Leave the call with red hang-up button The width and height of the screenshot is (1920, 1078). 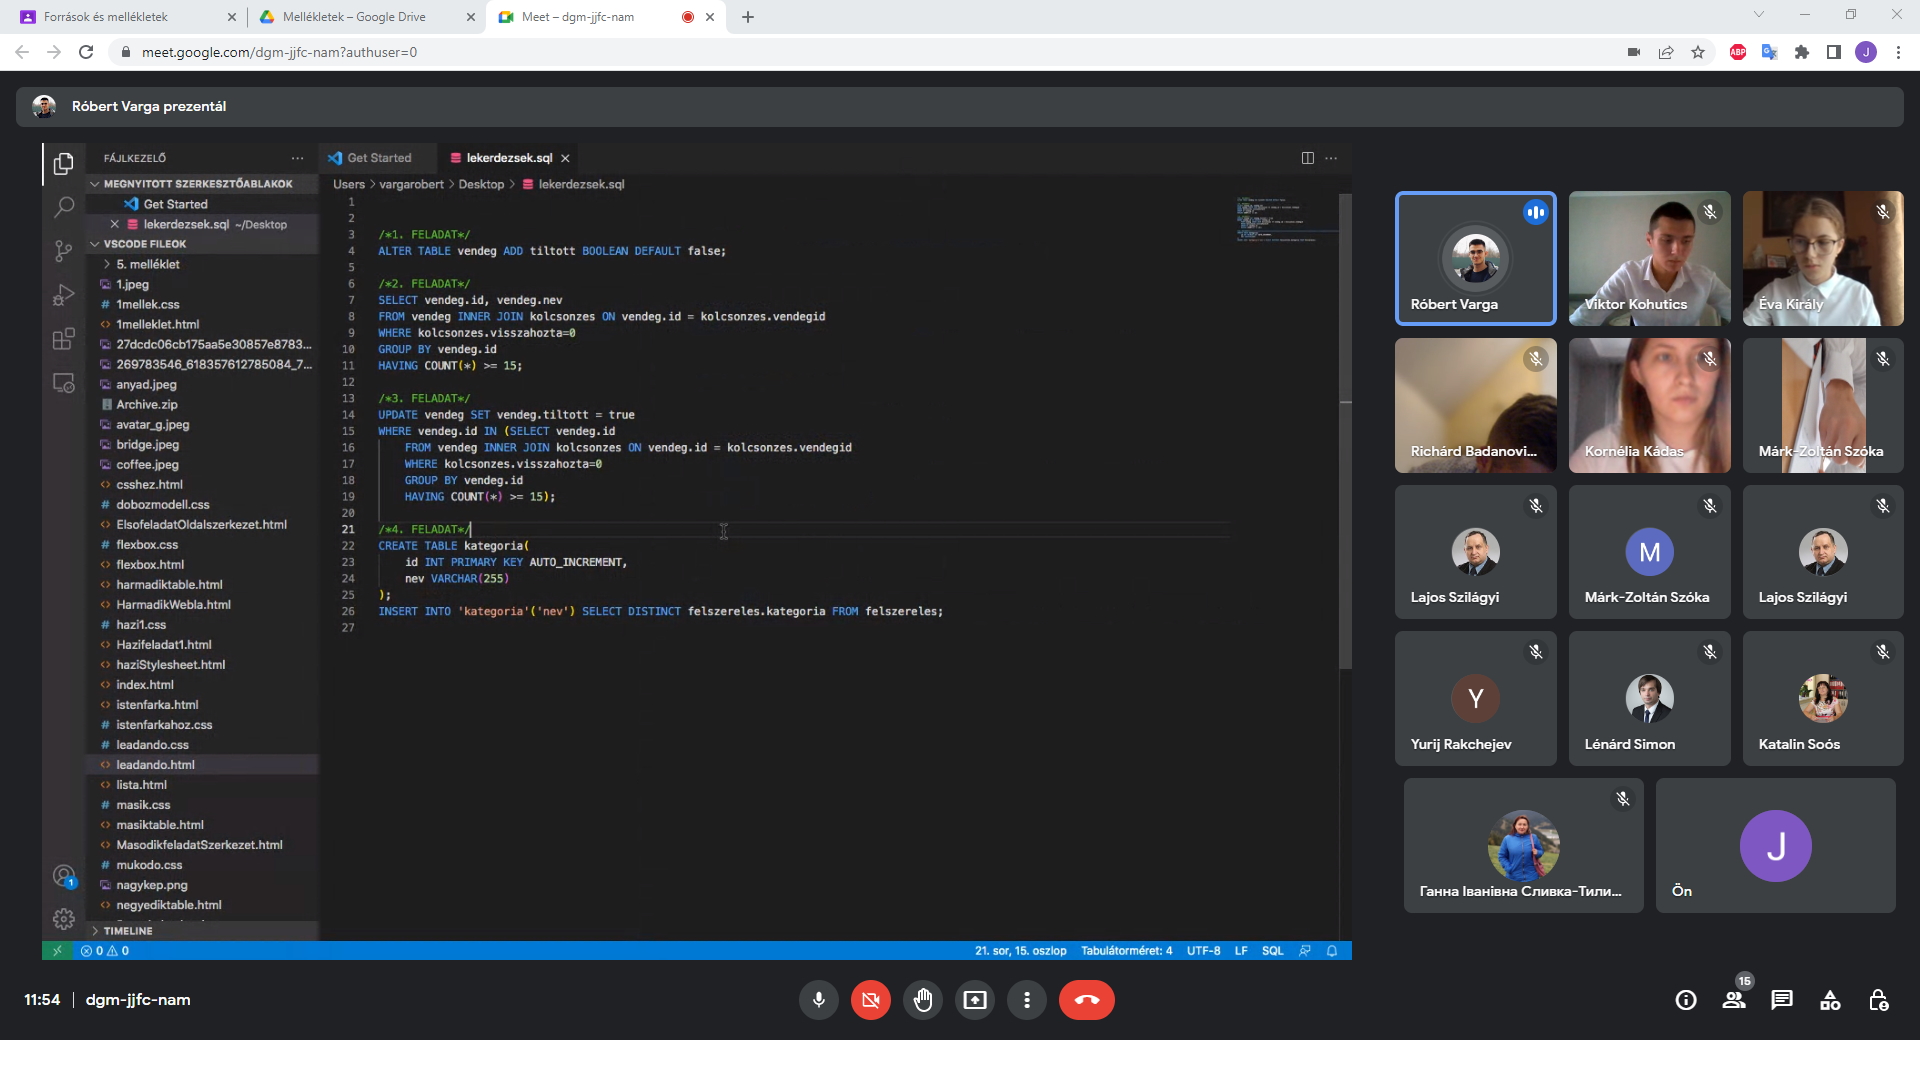point(1086,1000)
